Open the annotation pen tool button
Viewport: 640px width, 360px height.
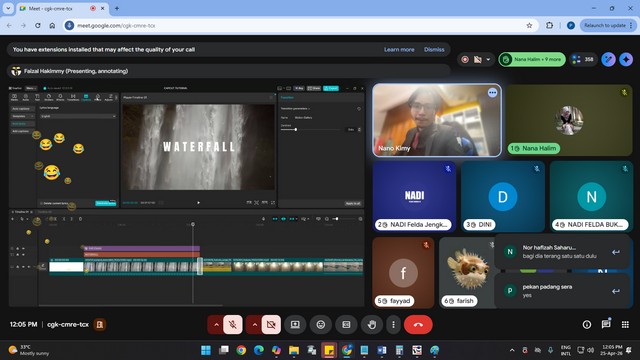608,60
